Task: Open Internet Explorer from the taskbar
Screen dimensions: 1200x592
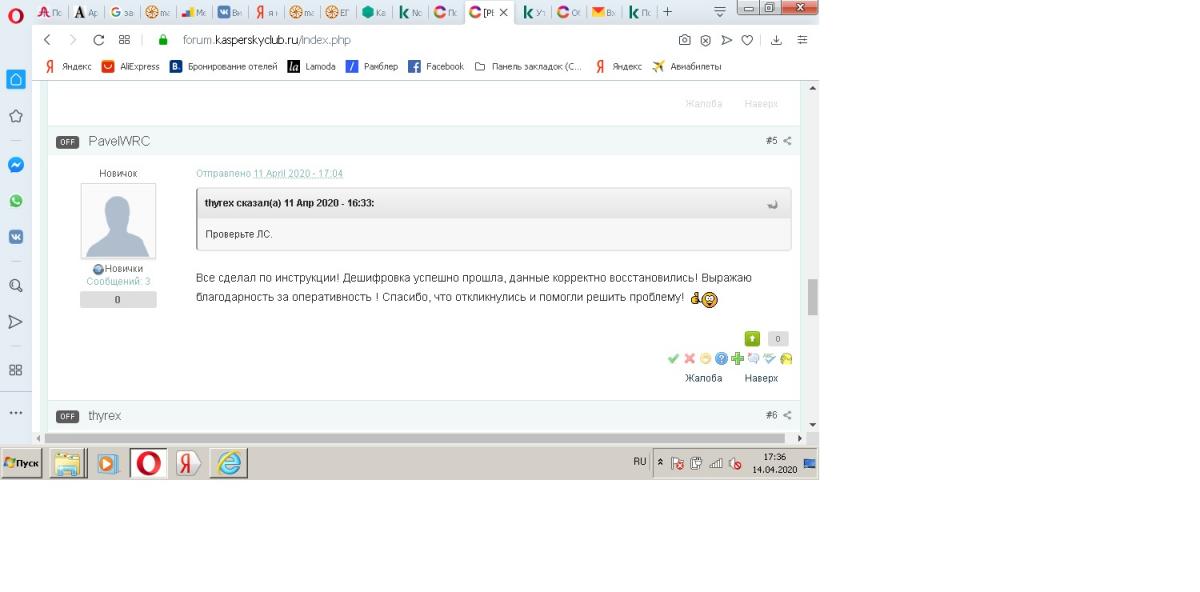Action: tap(229, 463)
